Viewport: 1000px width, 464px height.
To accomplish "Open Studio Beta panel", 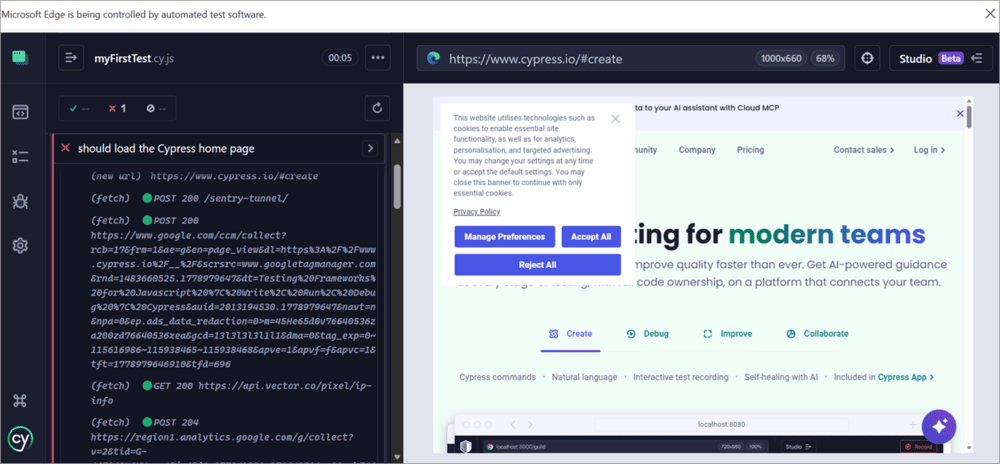I will click(941, 58).
